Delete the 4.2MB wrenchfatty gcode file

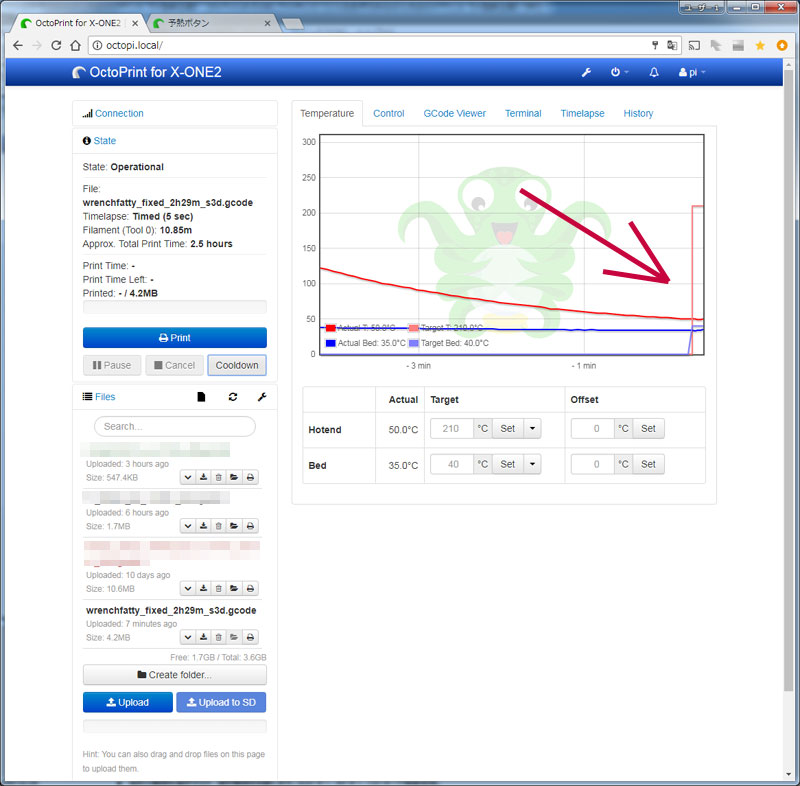pyautogui.click(x=218, y=637)
